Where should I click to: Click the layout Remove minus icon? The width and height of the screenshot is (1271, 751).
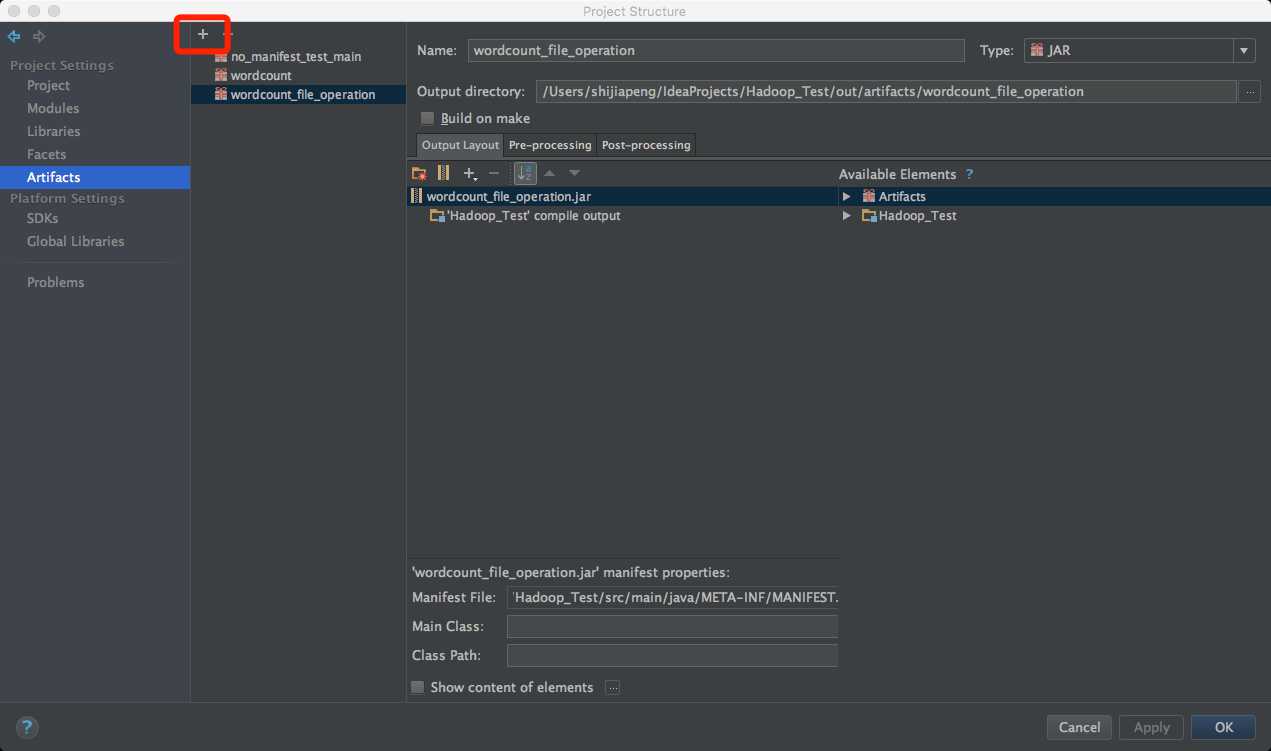pyautogui.click(x=494, y=173)
